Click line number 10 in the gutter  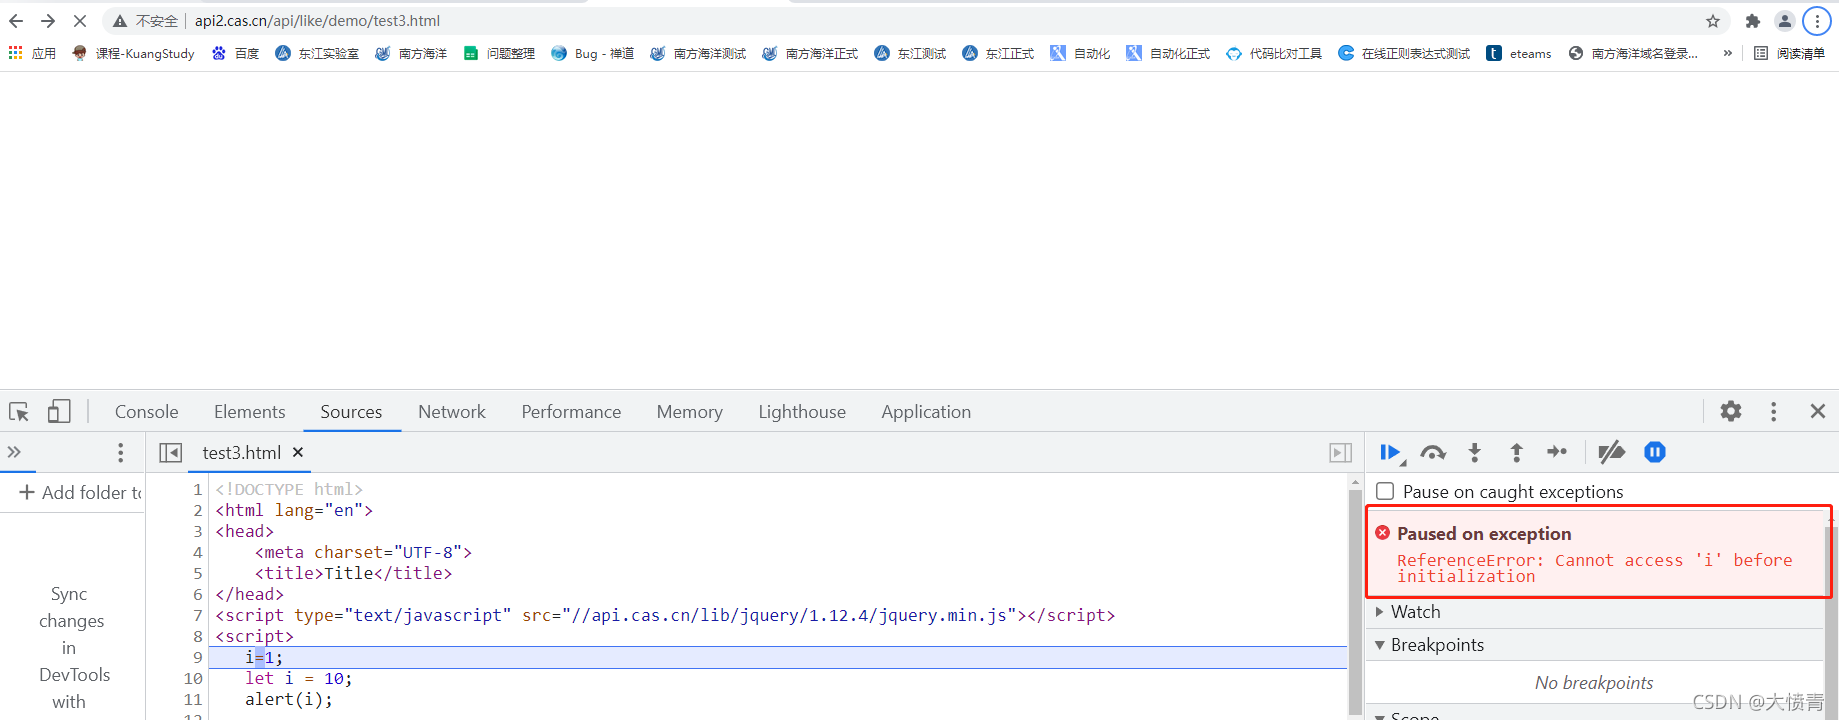pos(193,678)
